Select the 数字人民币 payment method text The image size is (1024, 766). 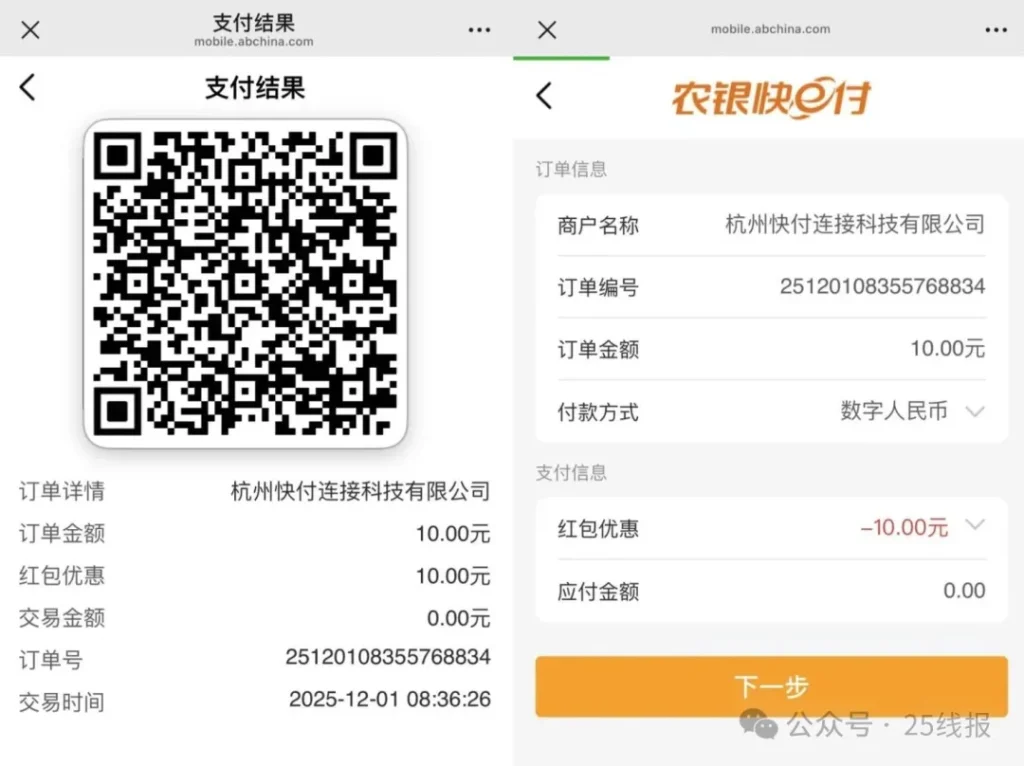[x=893, y=411]
